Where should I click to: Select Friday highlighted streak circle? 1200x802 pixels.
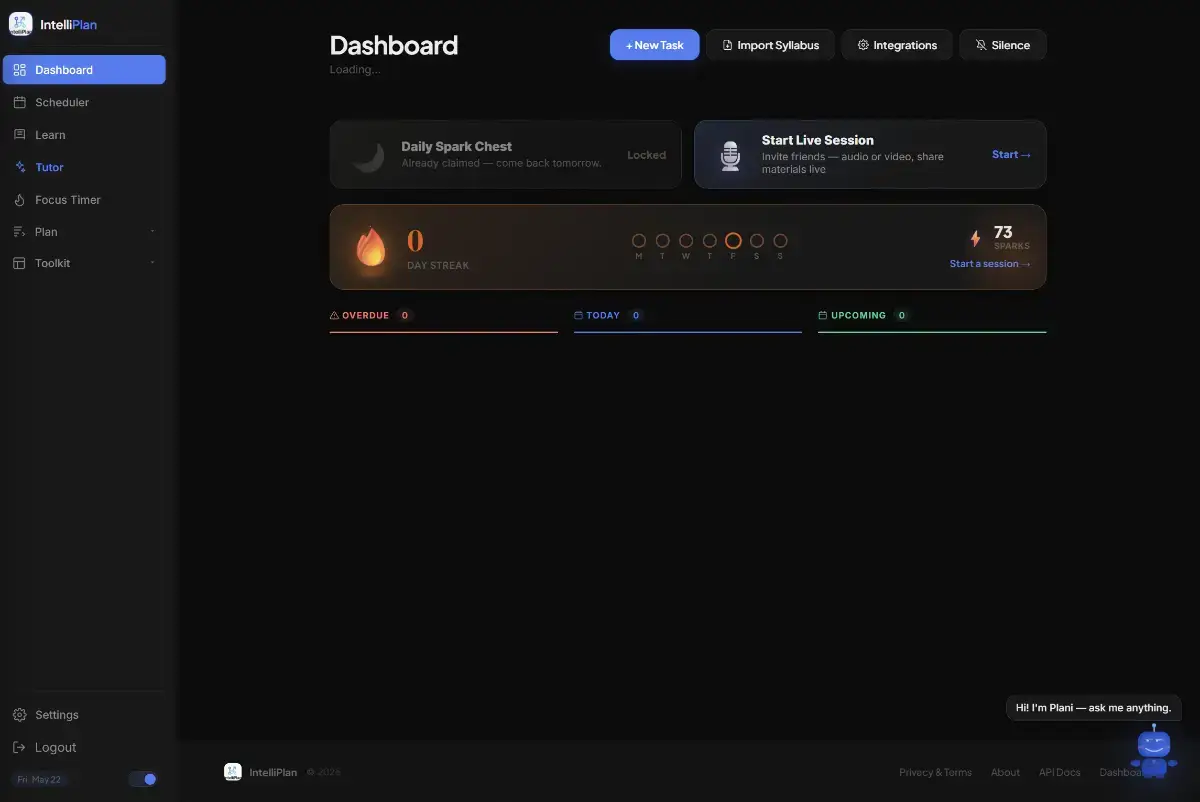(733, 241)
